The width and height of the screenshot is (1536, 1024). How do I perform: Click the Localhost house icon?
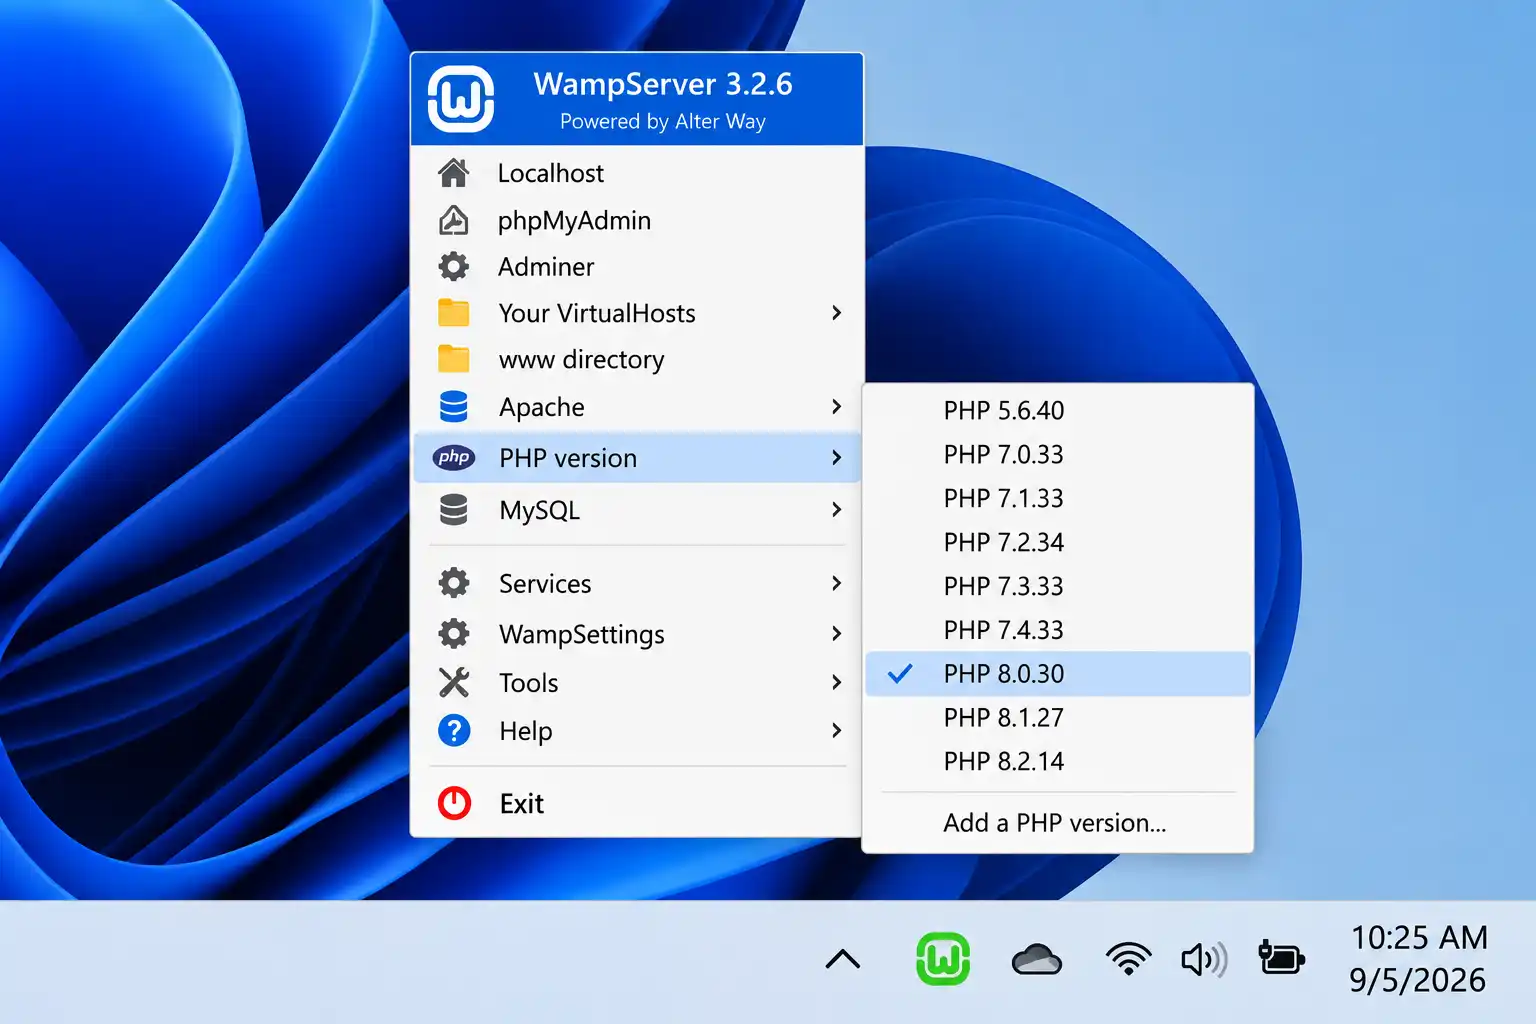454,173
